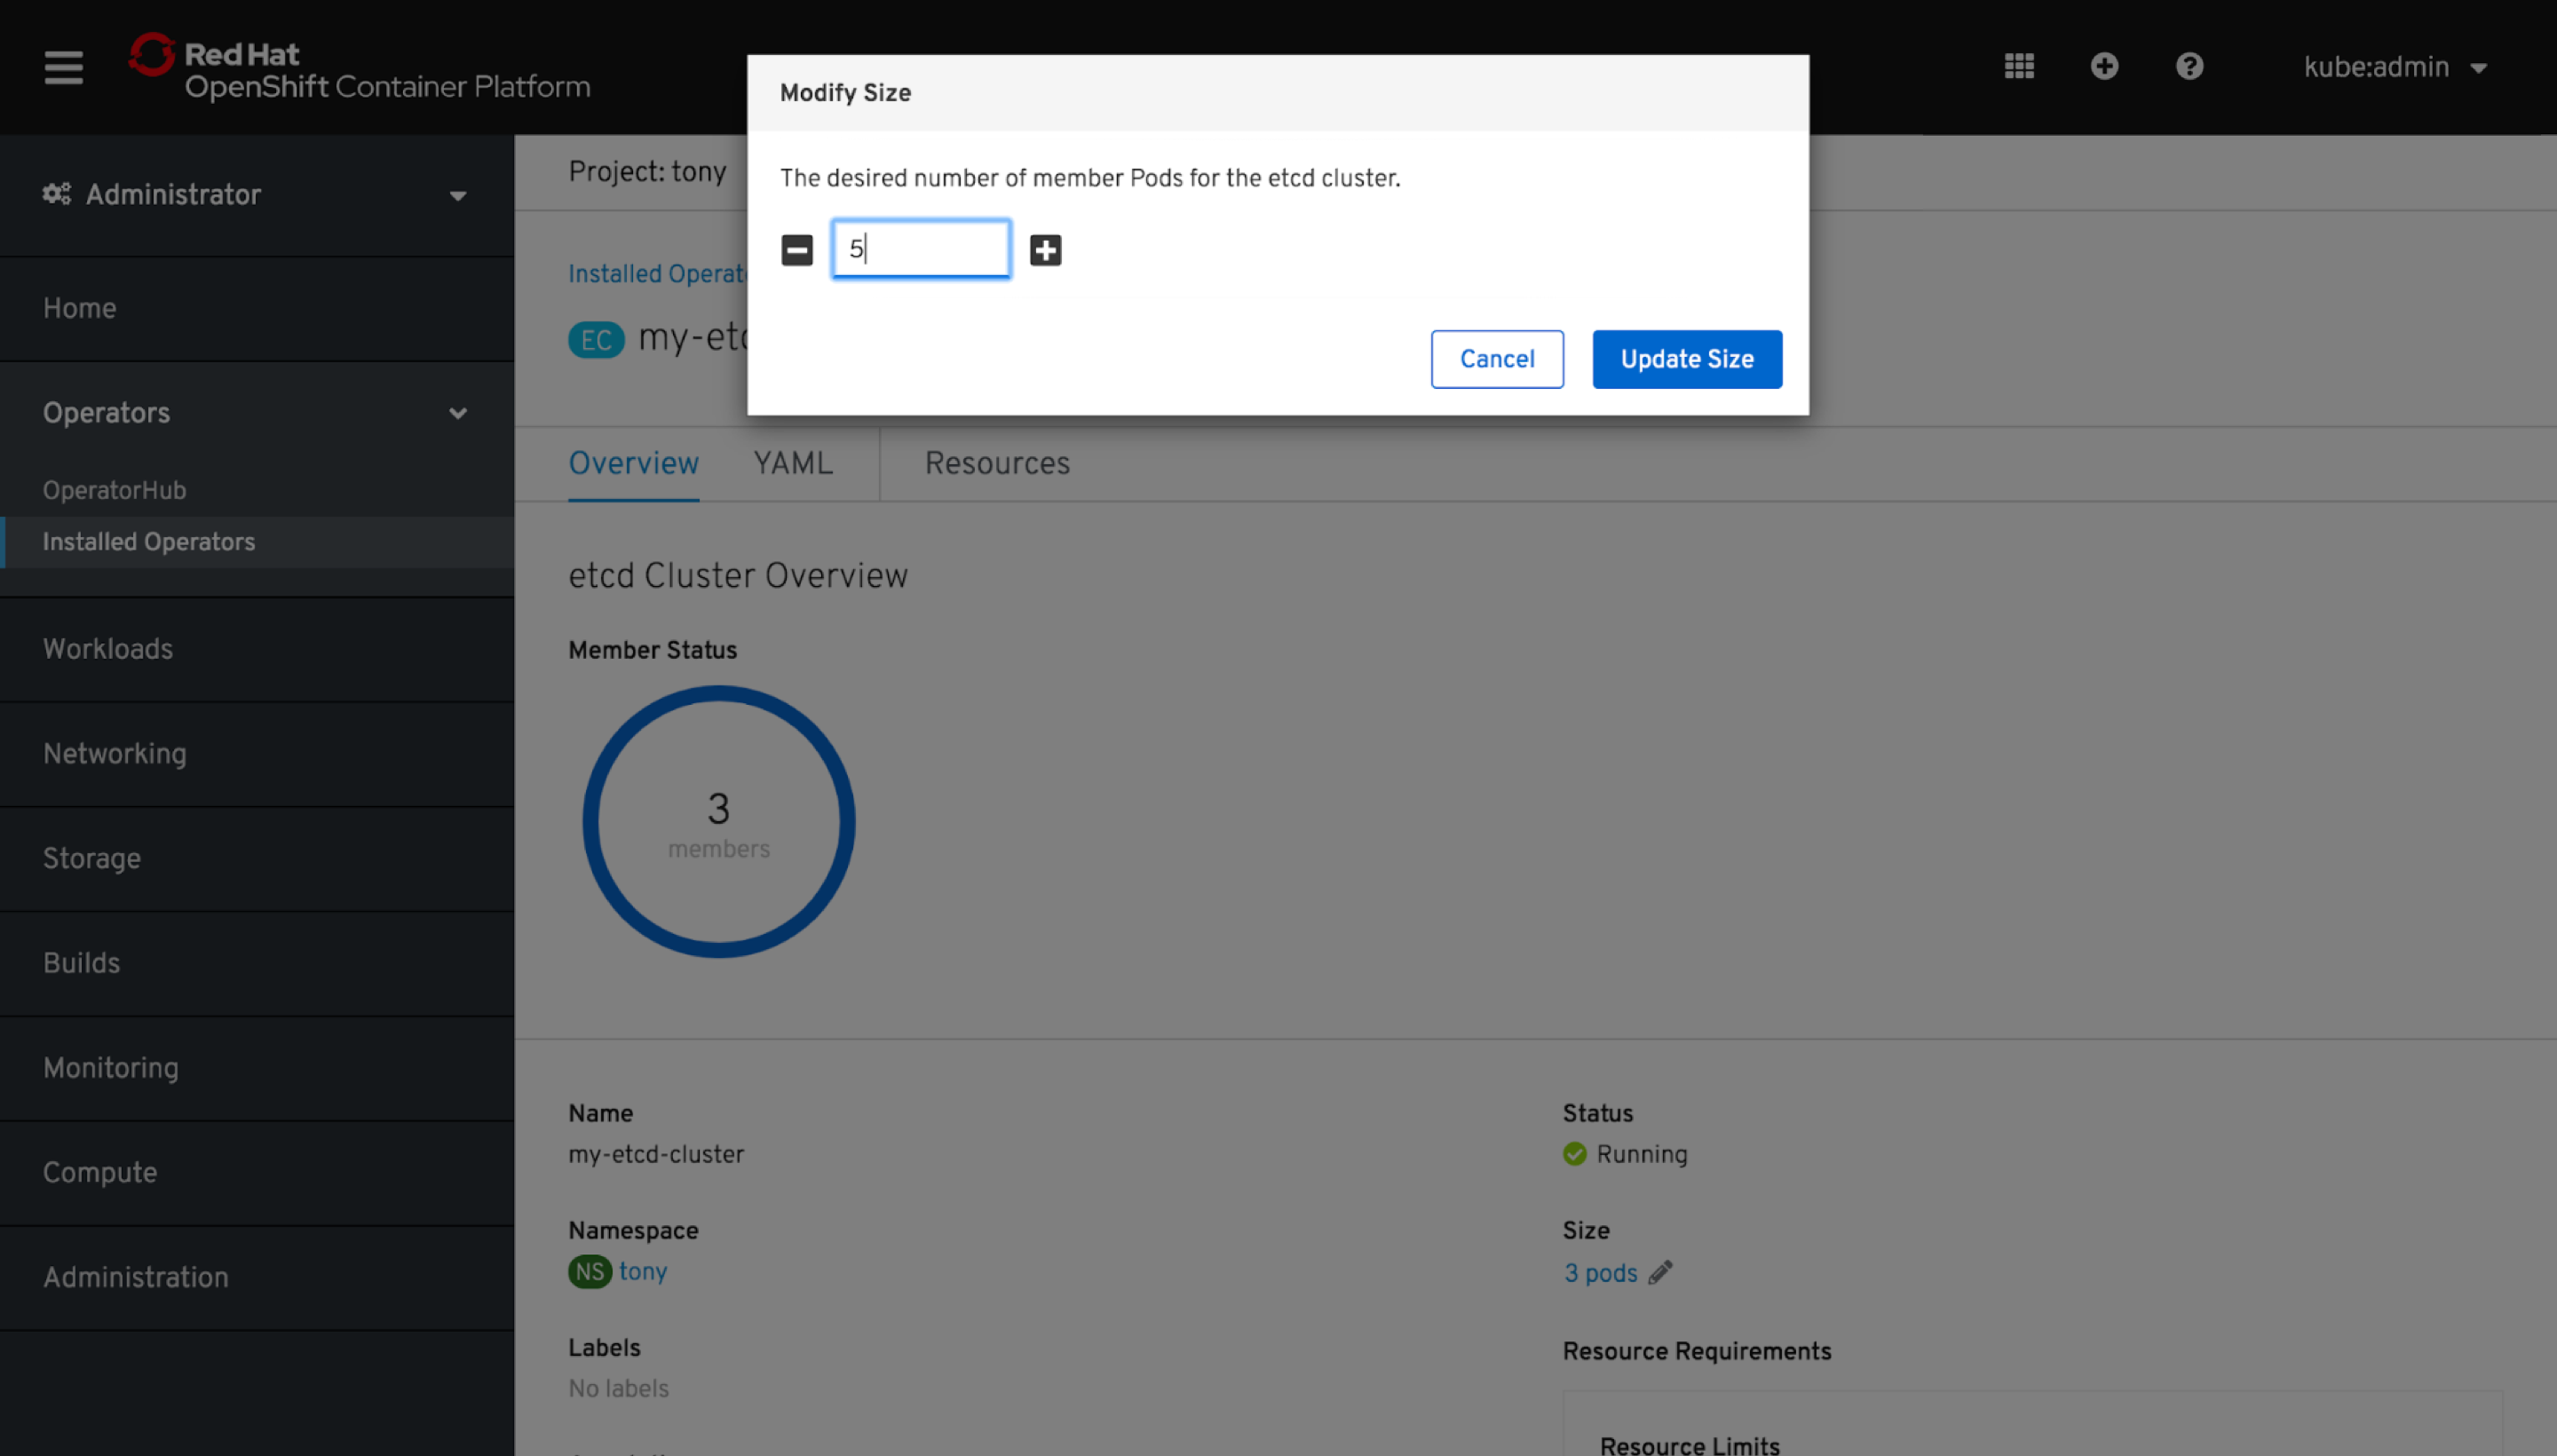Click the 3 pods size link
This screenshot has height=1456, width=2557.
(x=1600, y=1273)
